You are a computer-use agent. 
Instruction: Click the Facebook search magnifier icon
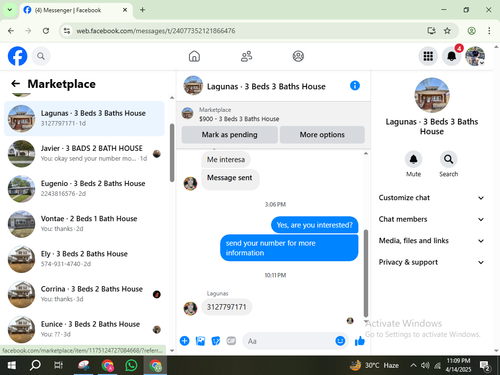(x=41, y=56)
